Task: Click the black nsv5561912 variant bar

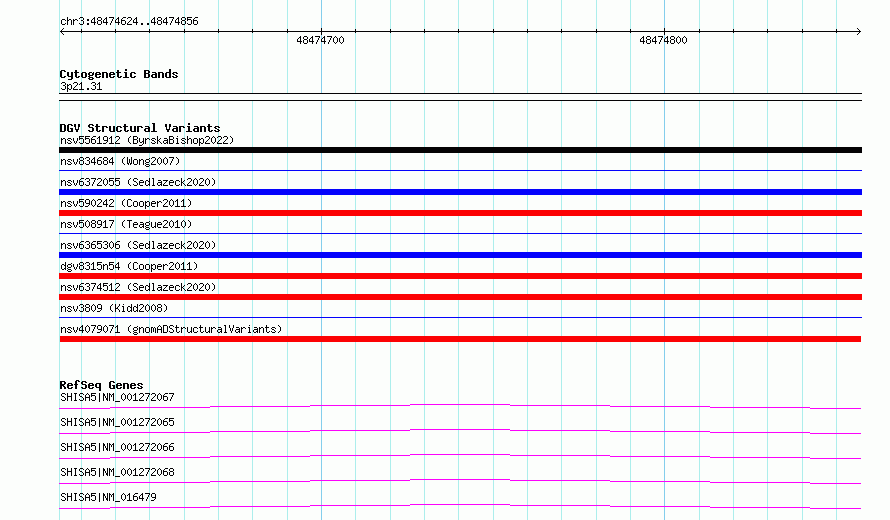Action: [460, 150]
